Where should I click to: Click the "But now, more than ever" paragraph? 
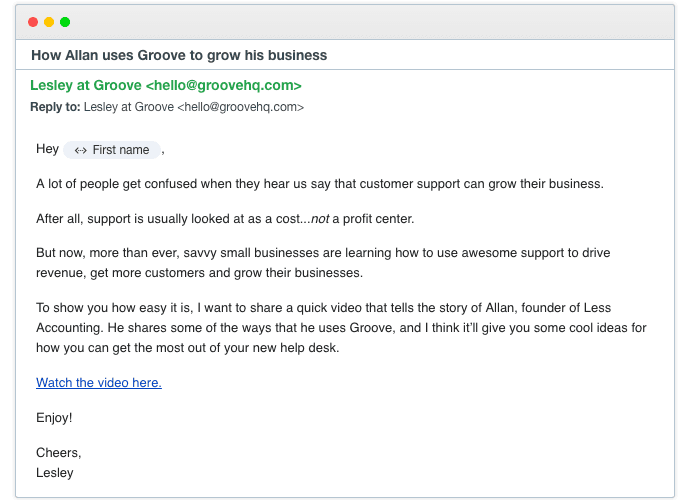[x=322, y=262]
